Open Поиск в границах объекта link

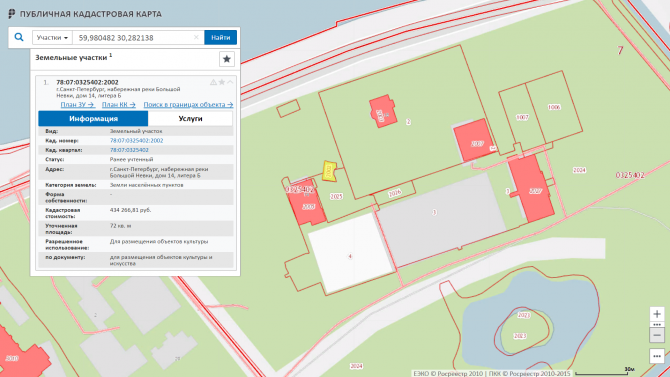tap(188, 105)
